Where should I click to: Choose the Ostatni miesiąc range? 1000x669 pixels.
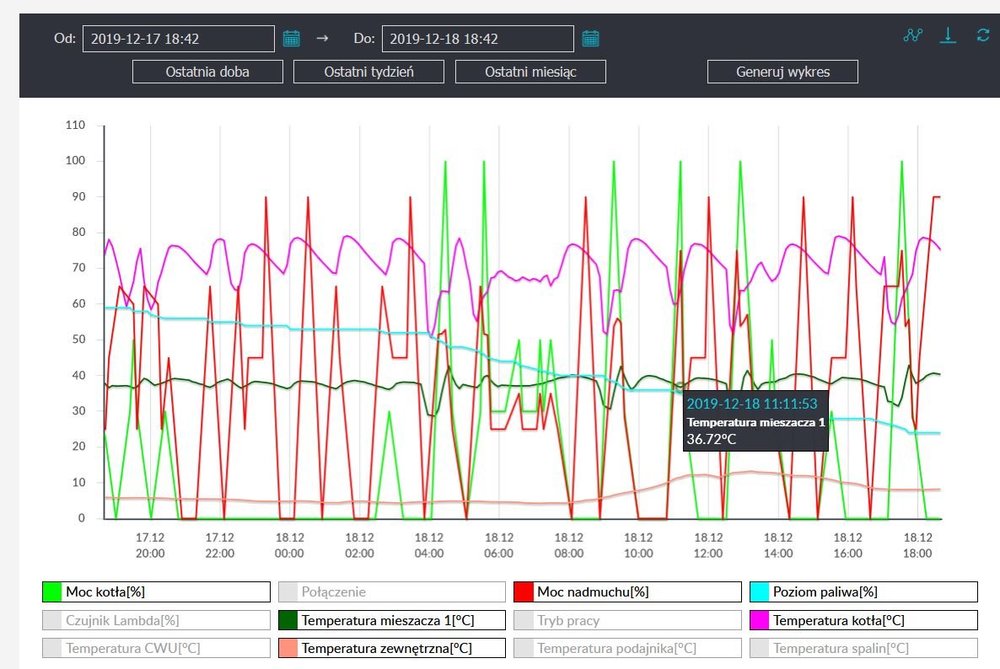pyautogui.click(x=530, y=72)
